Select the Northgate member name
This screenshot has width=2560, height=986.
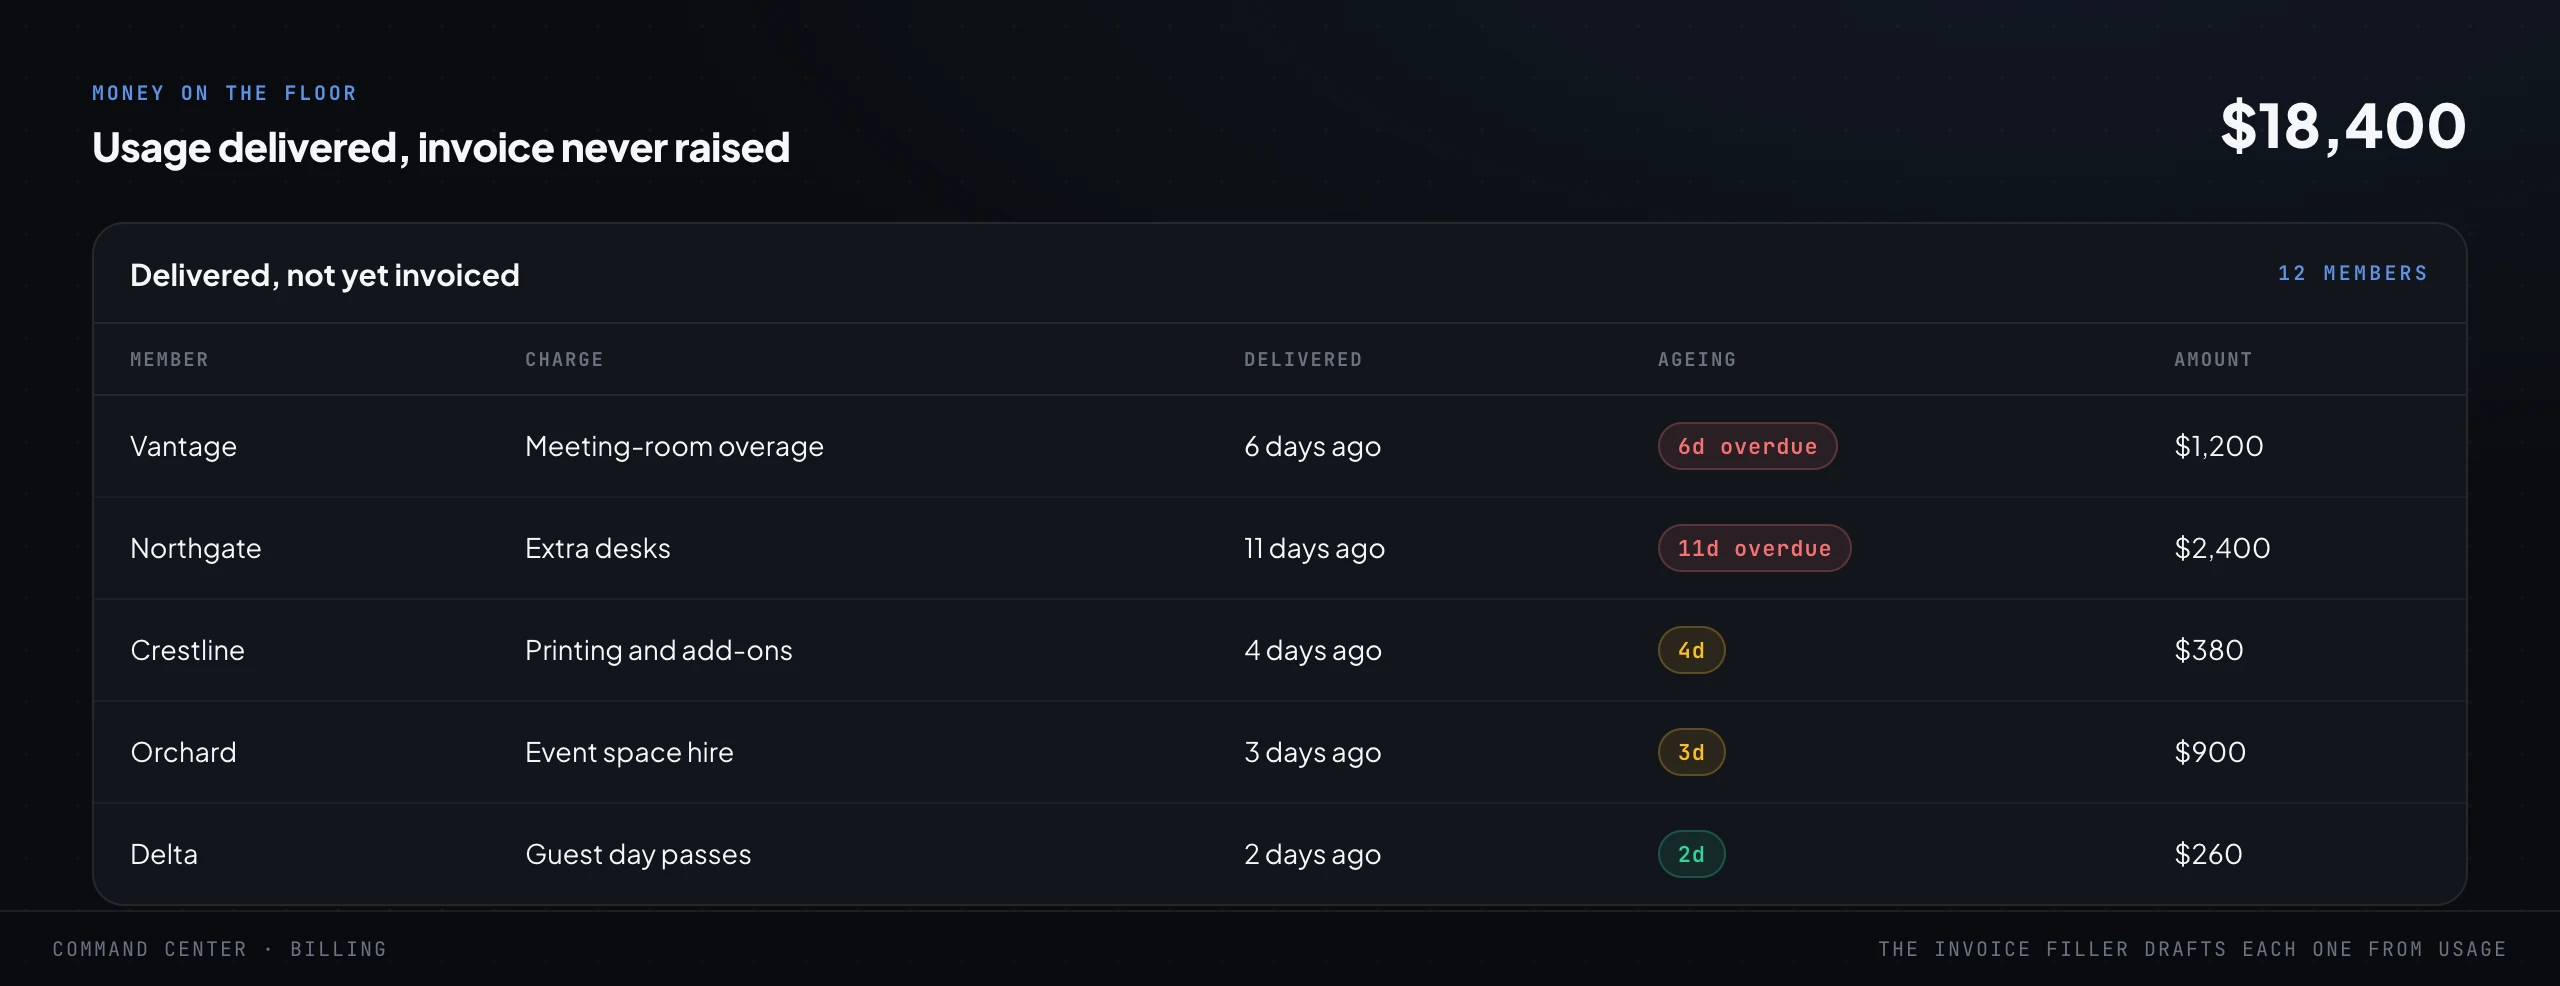tap(196, 548)
